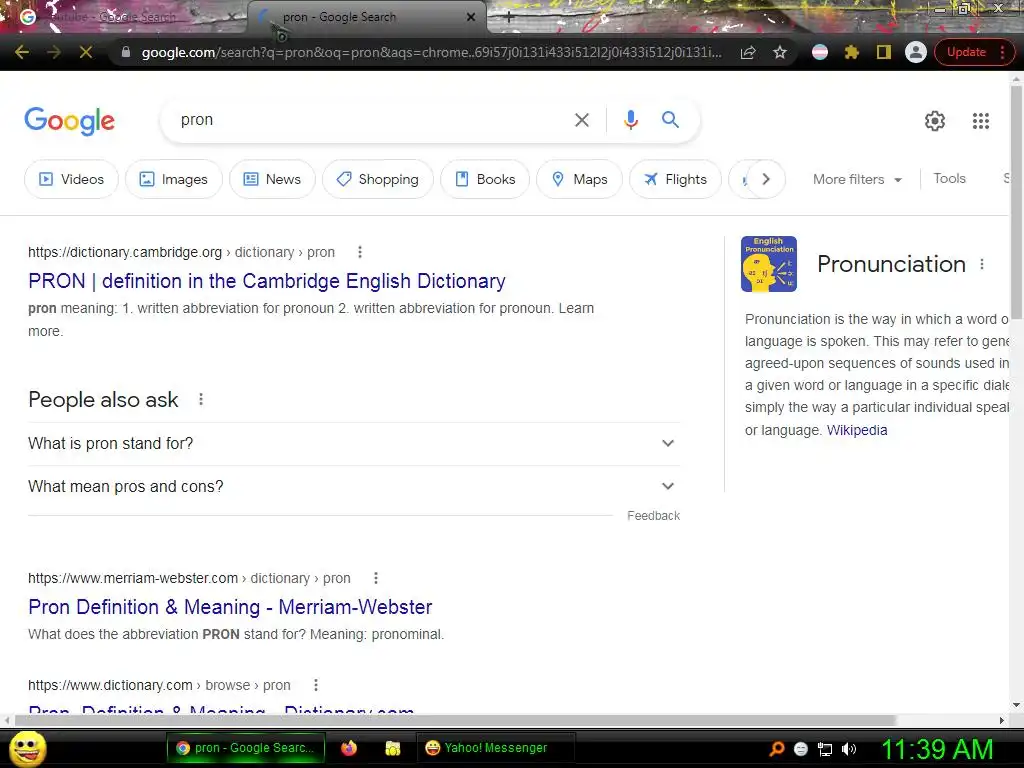The width and height of the screenshot is (1024, 768).
Task: Select the Maps filter
Action: tap(579, 179)
